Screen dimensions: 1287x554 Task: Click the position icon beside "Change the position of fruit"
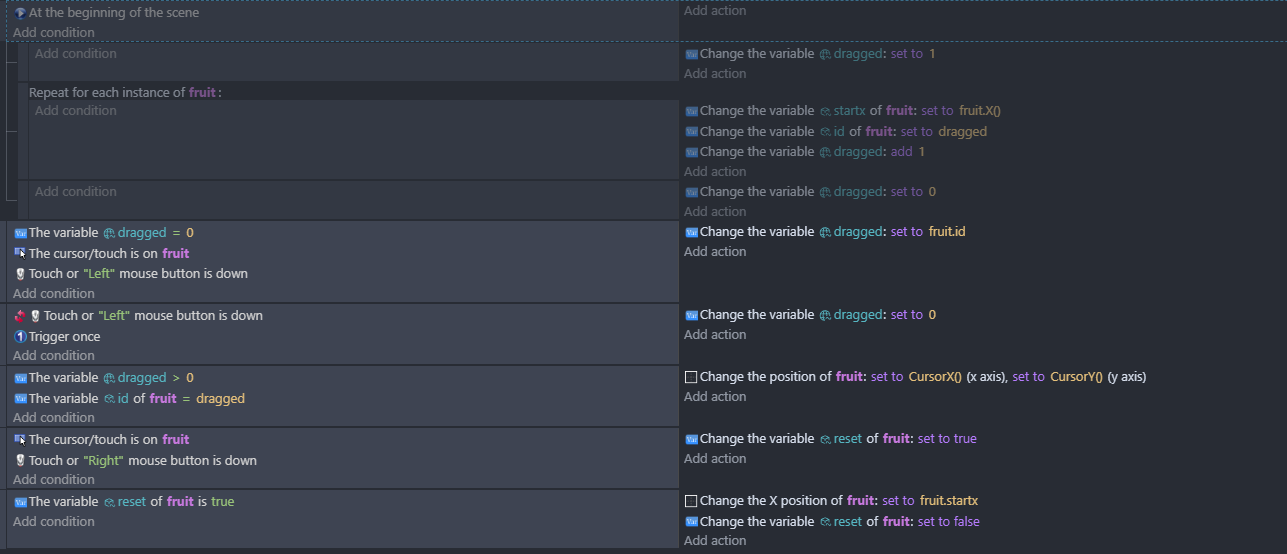point(691,378)
